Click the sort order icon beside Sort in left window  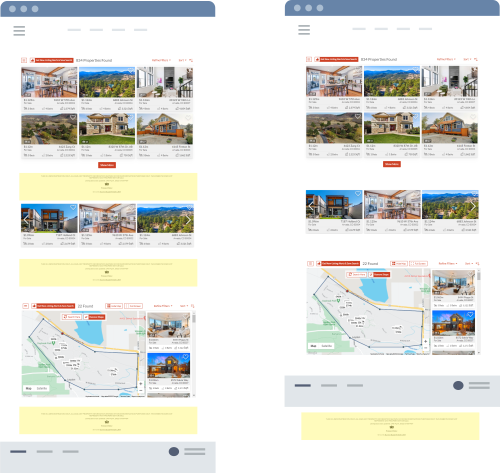[x=191, y=60]
